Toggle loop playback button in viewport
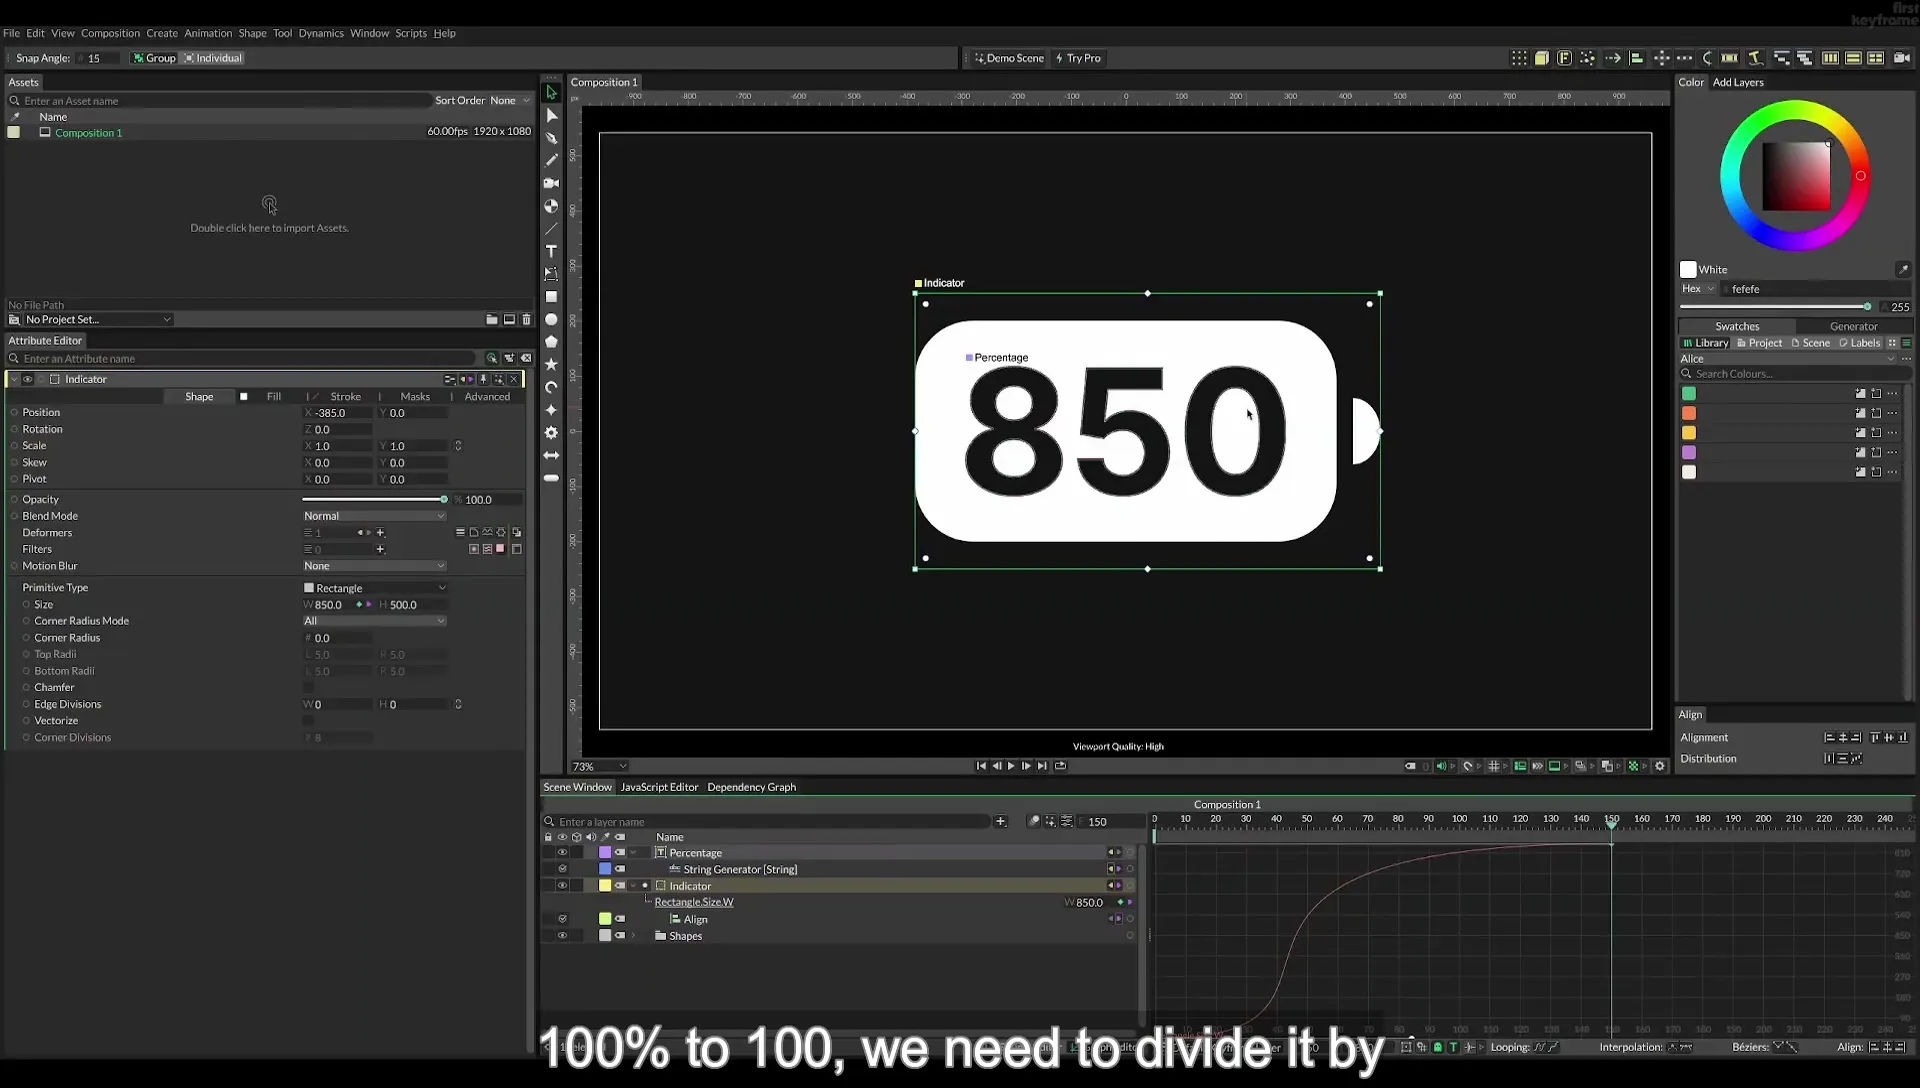Screen dimensions: 1920x1088 [1060, 766]
